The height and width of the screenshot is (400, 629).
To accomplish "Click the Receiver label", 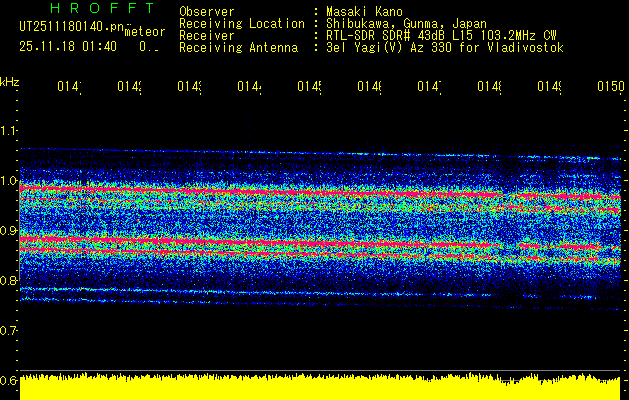I will click(x=207, y=36).
